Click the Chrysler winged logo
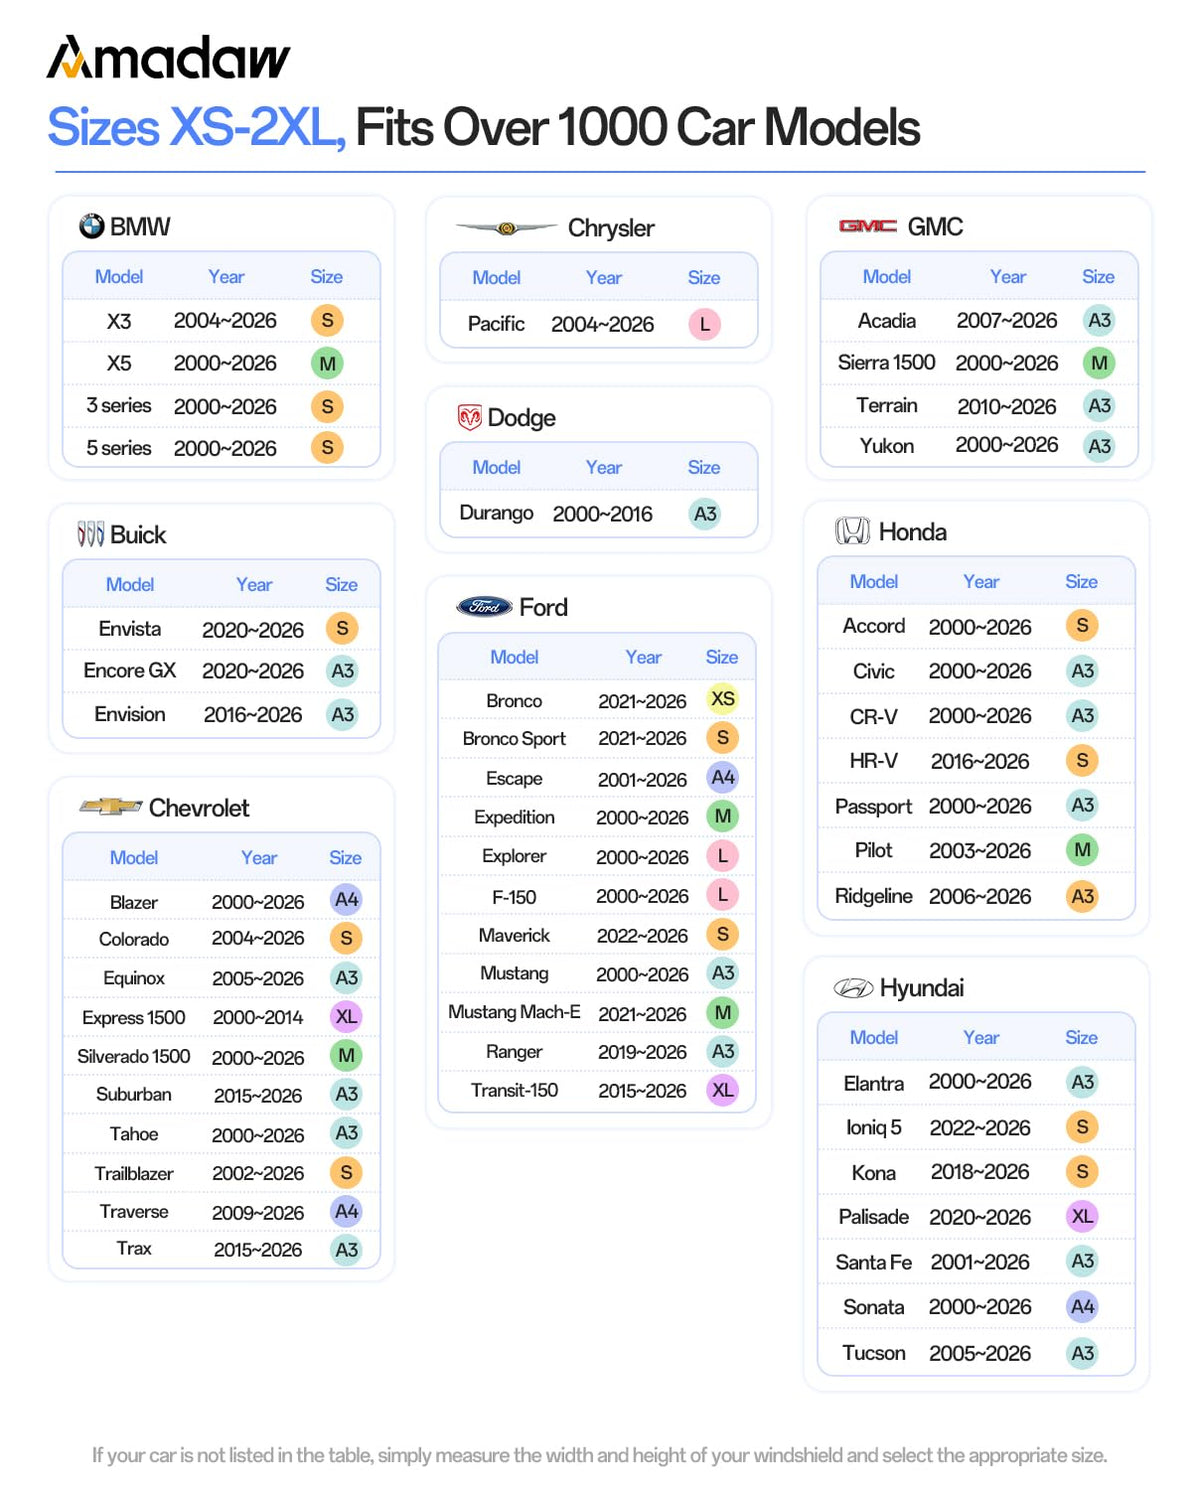The width and height of the screenshot is (1200, 1490). [x=507, y=228]
